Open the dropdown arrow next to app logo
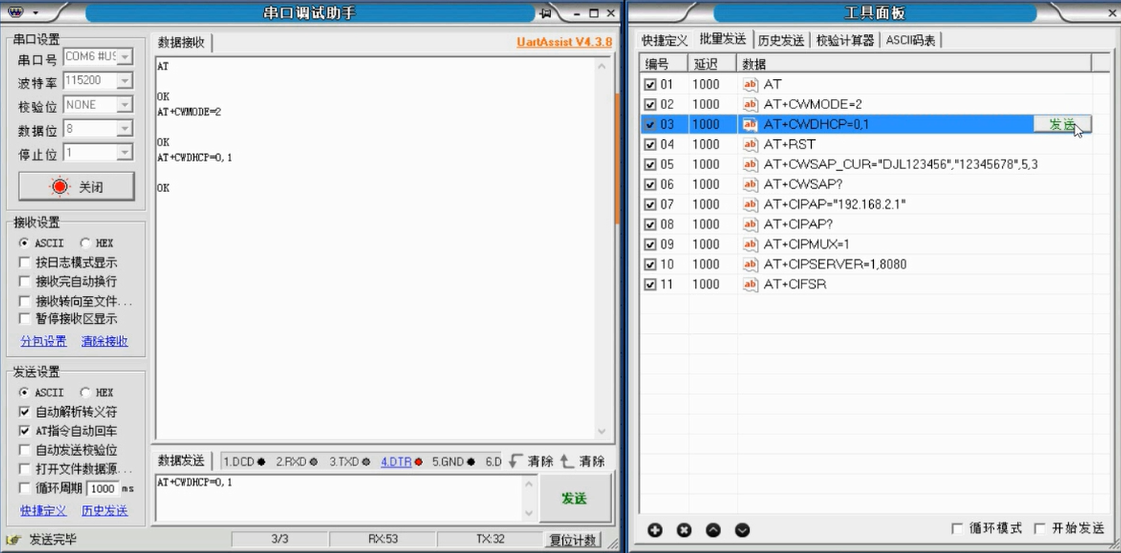This screenshot has width=1121, height=553. coord(35,13)
